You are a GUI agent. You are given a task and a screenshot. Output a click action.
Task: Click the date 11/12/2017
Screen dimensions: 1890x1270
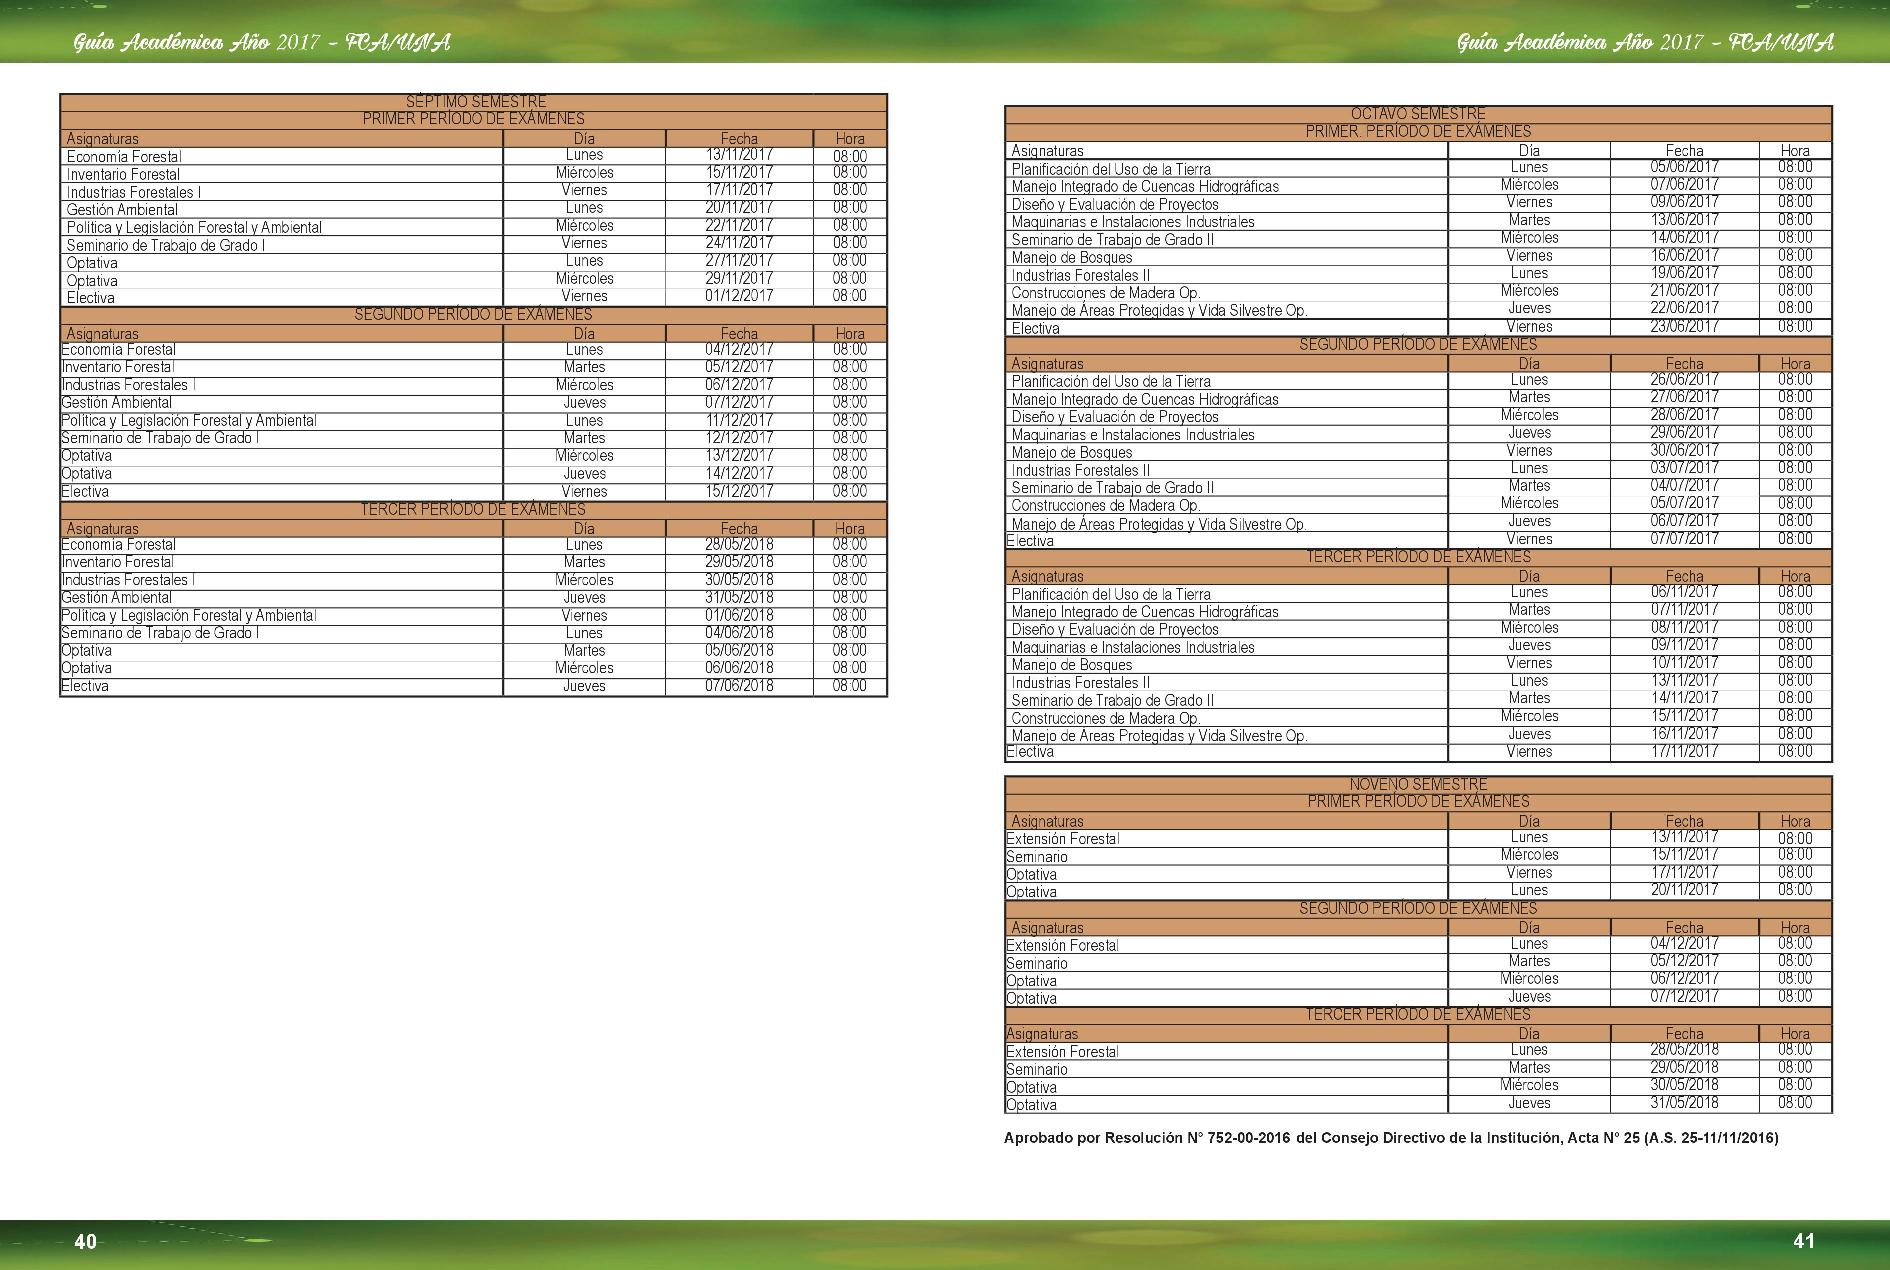pos(739,420)
